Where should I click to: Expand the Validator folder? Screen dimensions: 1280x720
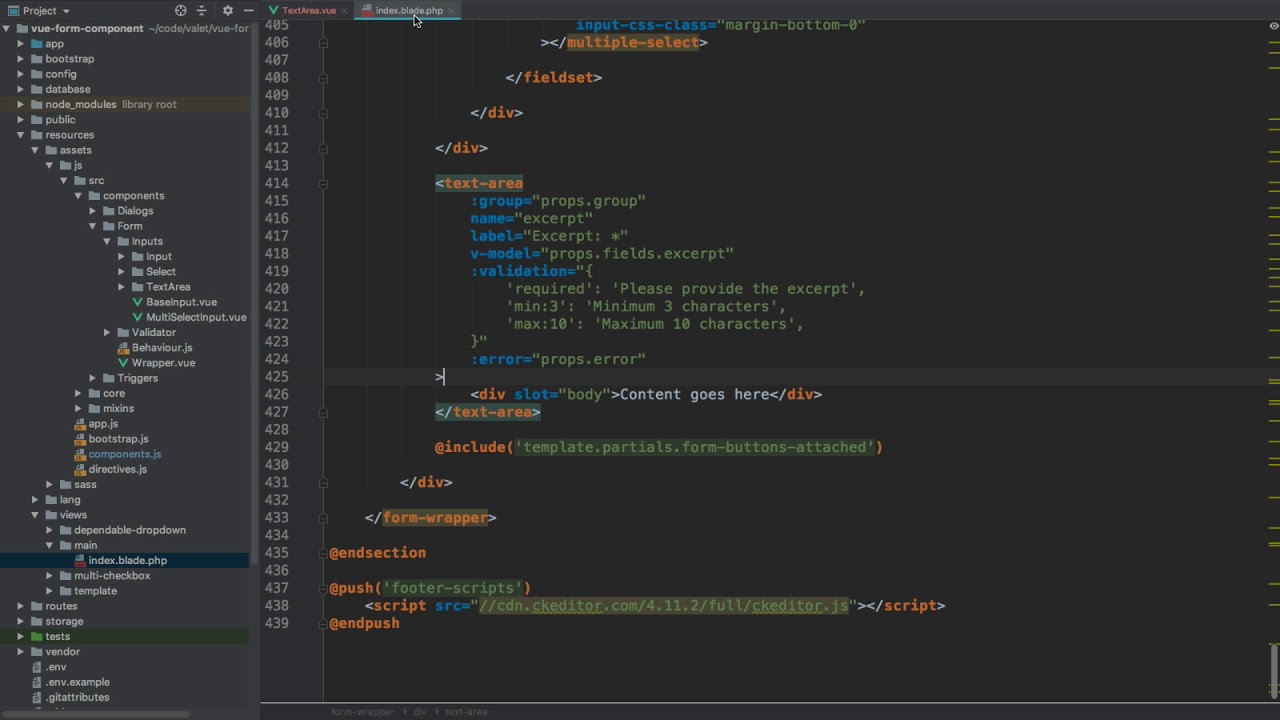click(x=107, y=333)
